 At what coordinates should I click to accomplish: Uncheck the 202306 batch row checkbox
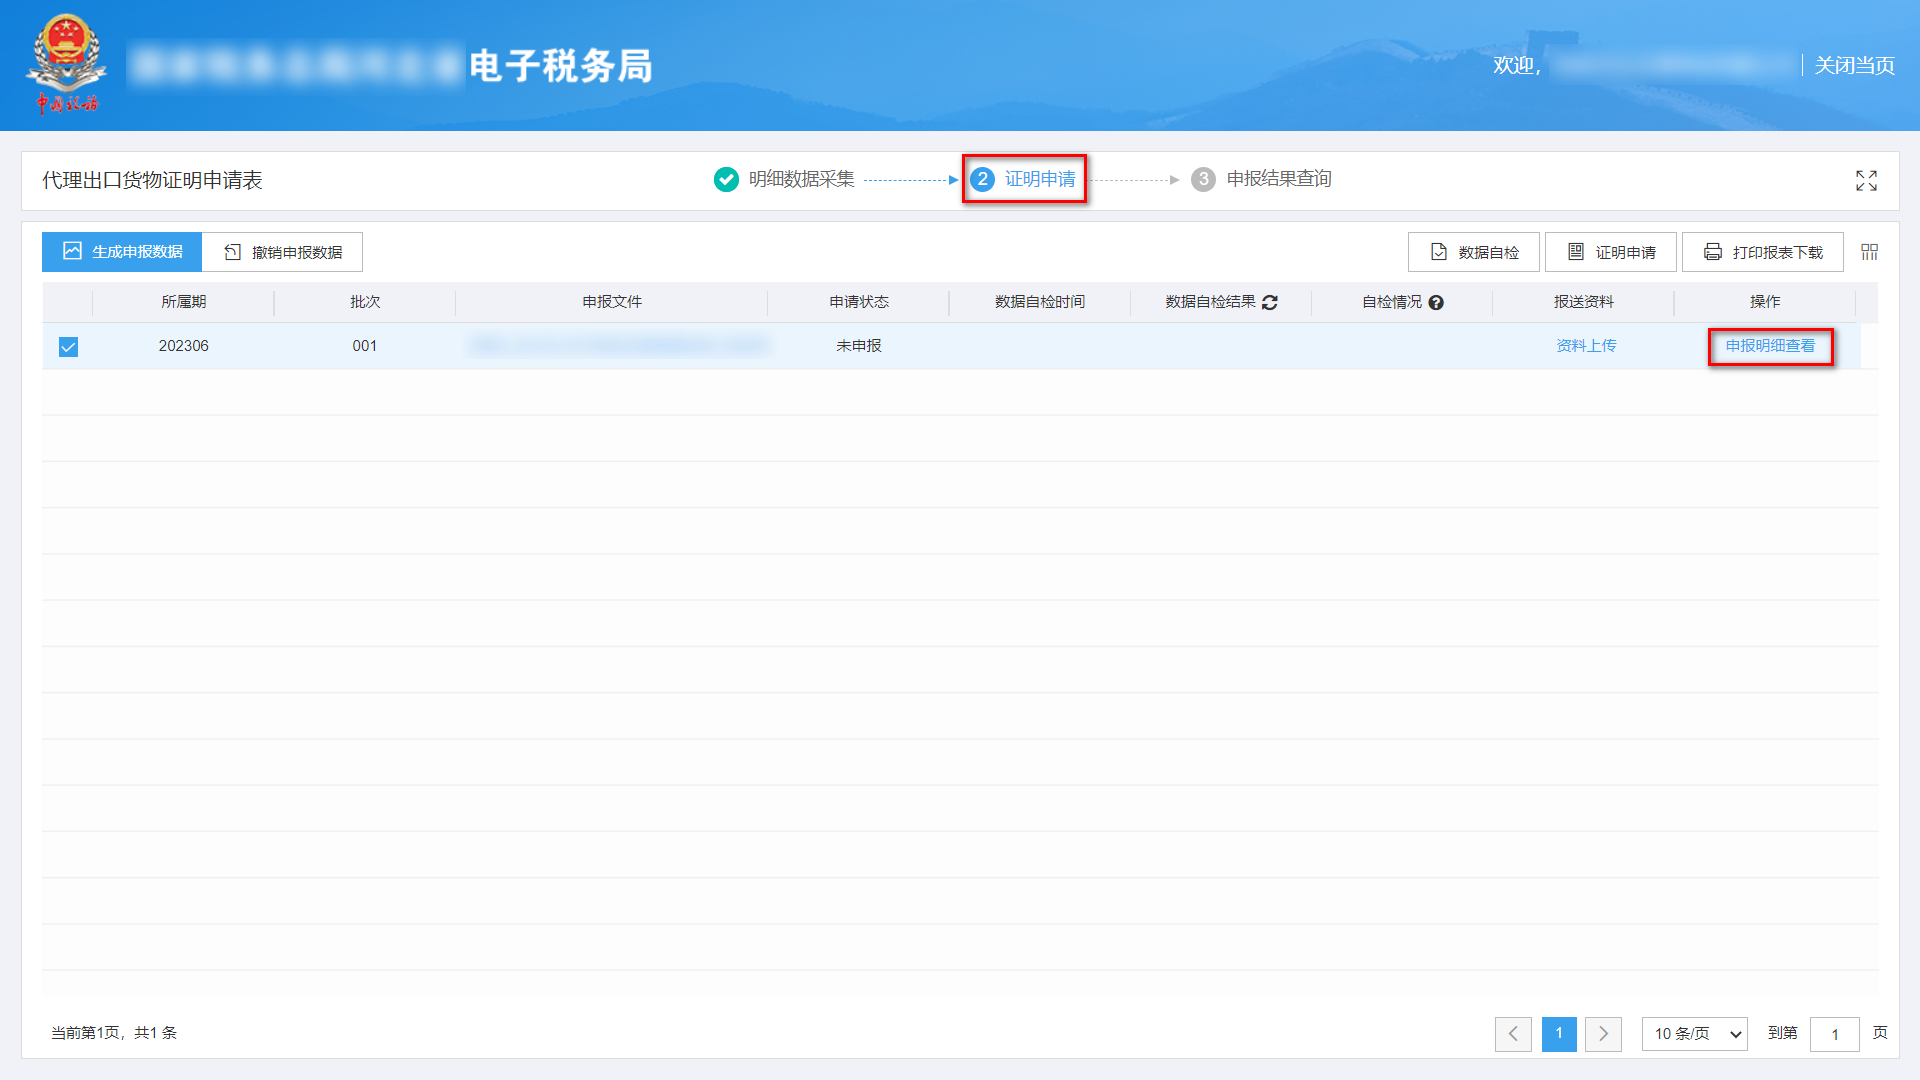click(68, 347)
